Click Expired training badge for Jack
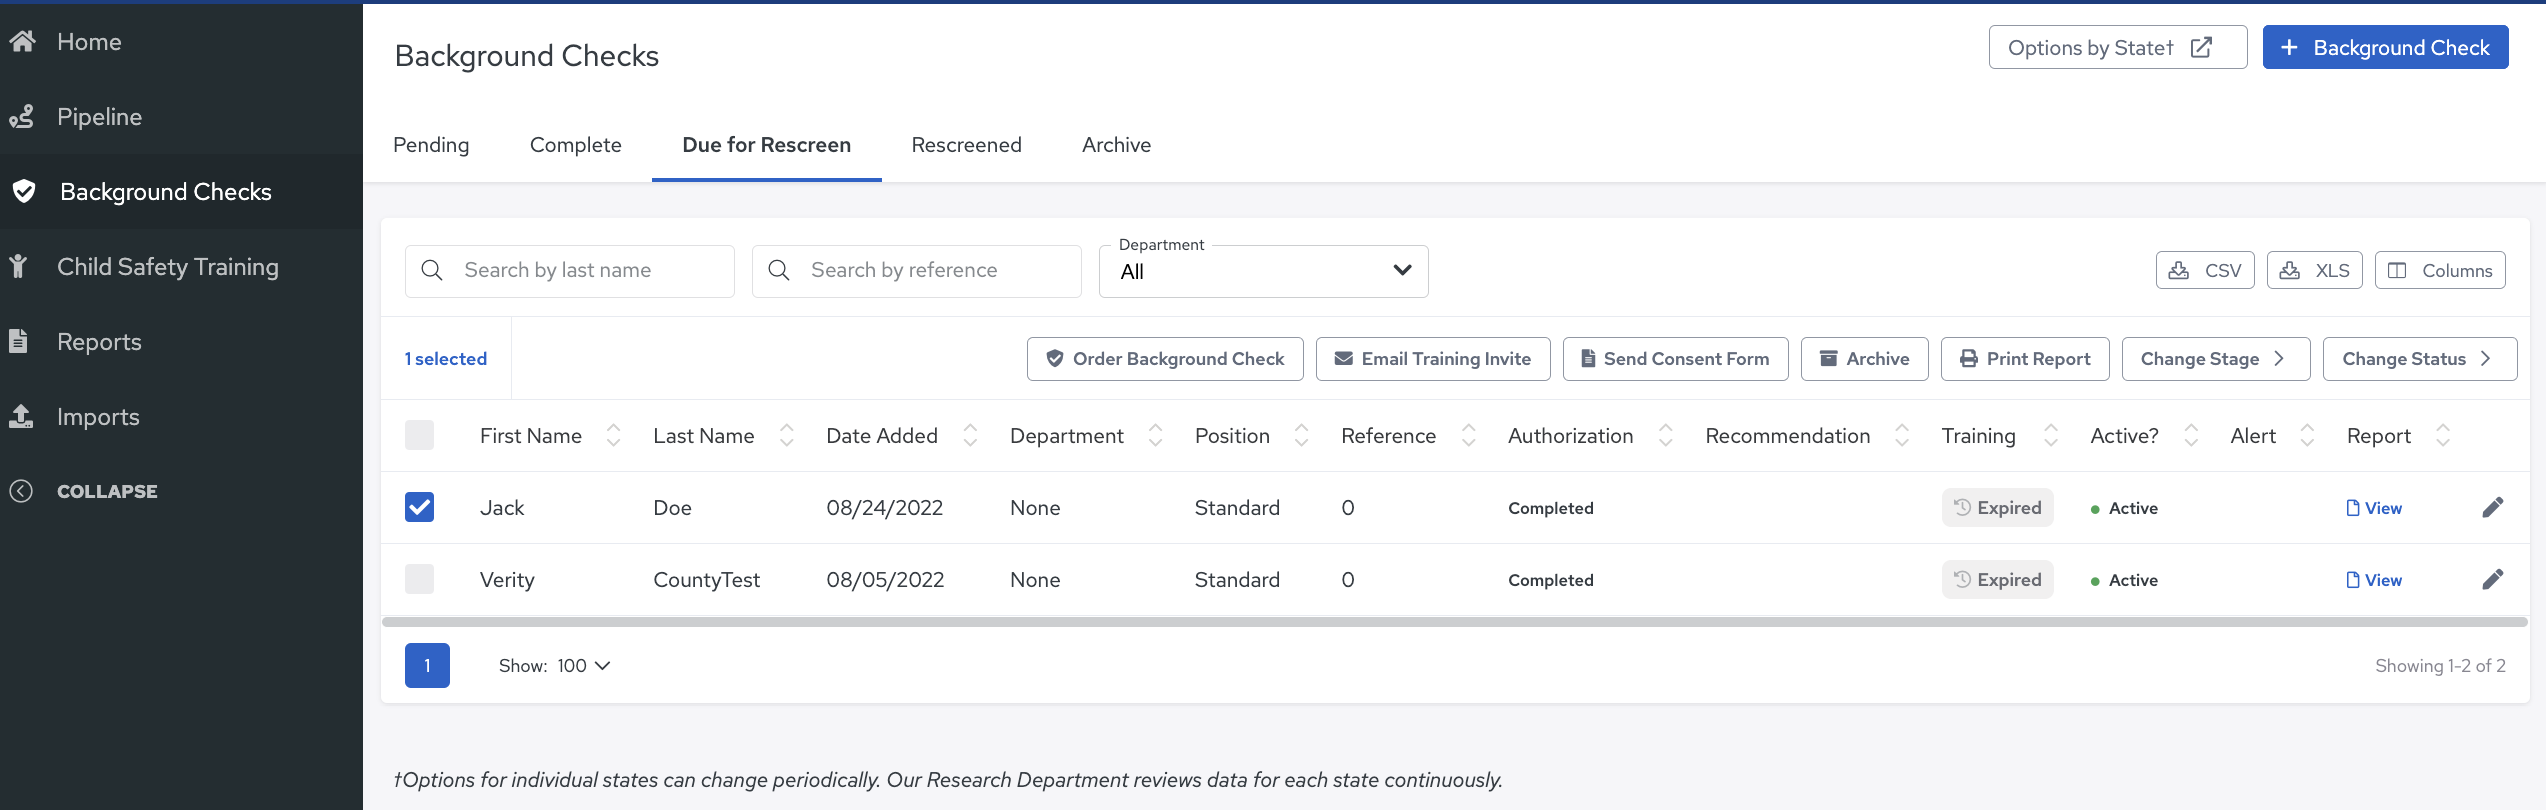 (x=1998, y=508)
